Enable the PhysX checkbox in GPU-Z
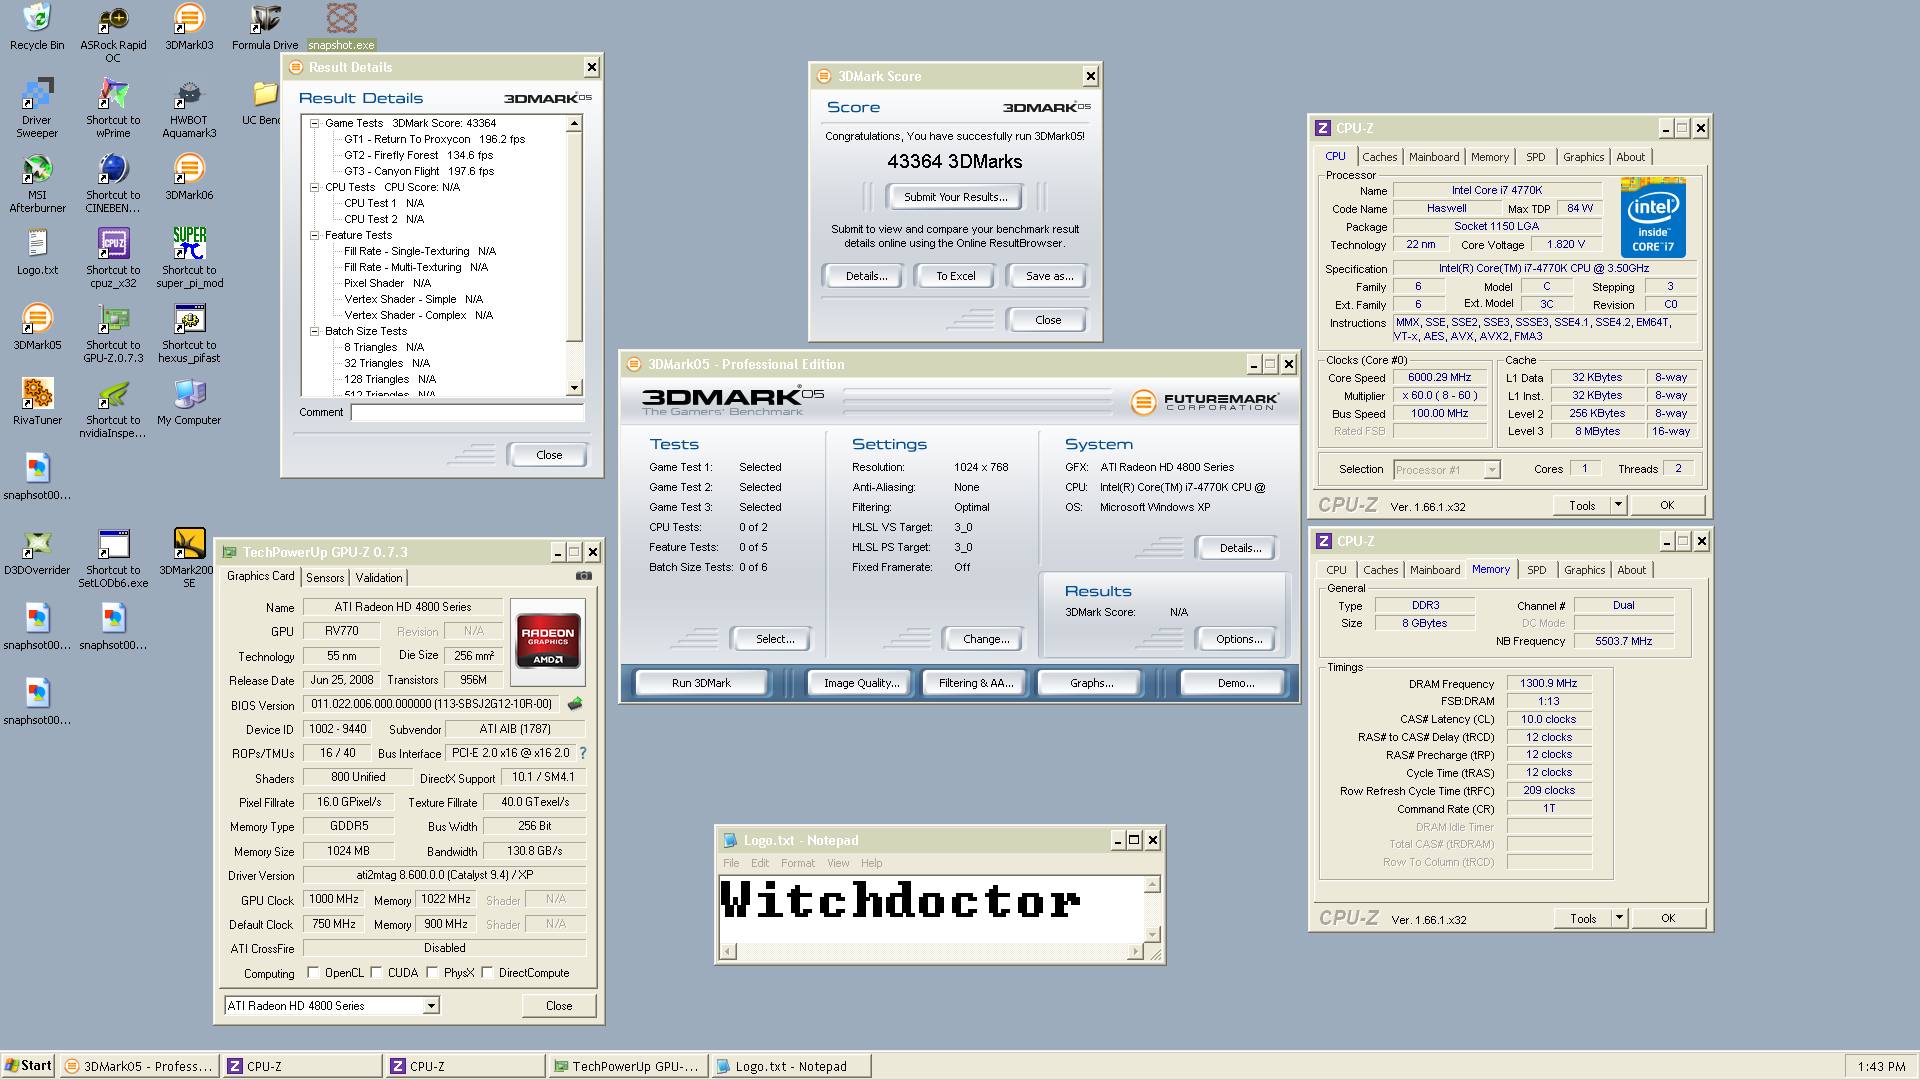The image size is (1920, 1080). (432, 972)
